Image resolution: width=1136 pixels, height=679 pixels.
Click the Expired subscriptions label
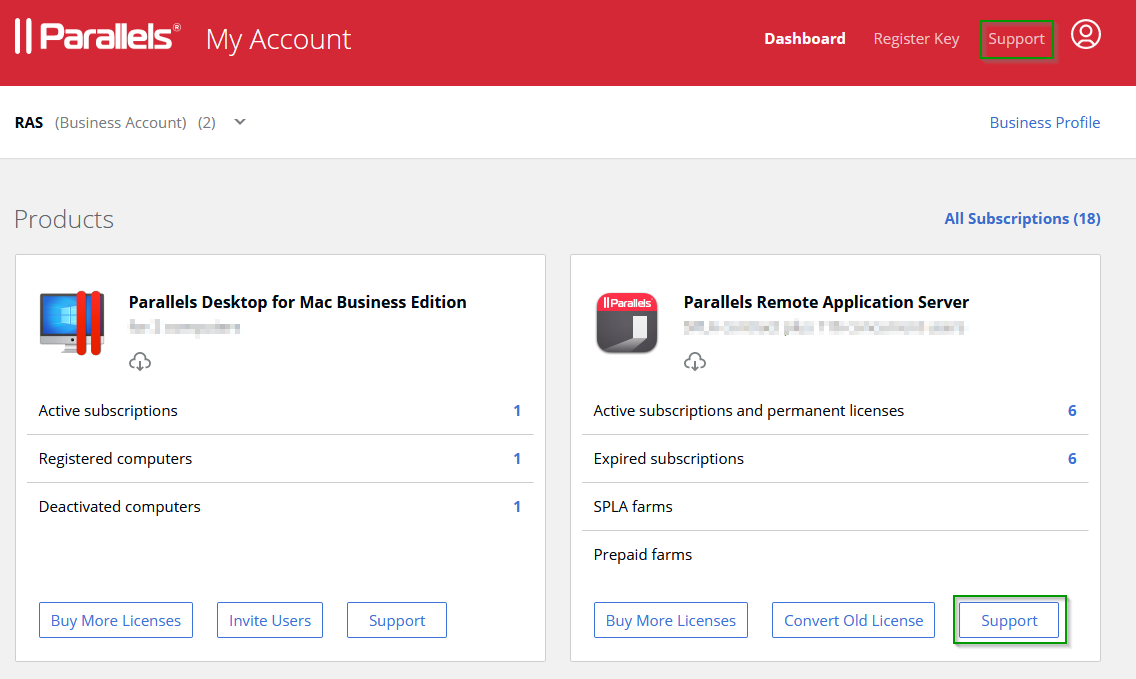(x=668, y=459)
